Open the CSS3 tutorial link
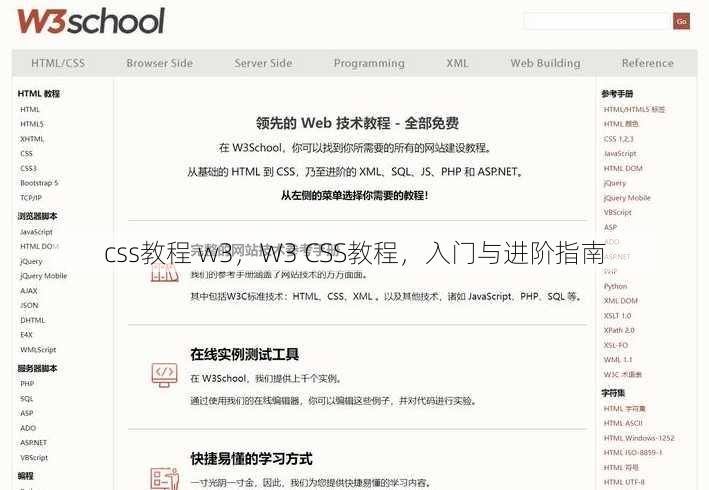The width and height of the screenshot is (709, 490). pyautogui.click(x=28, y=168)
